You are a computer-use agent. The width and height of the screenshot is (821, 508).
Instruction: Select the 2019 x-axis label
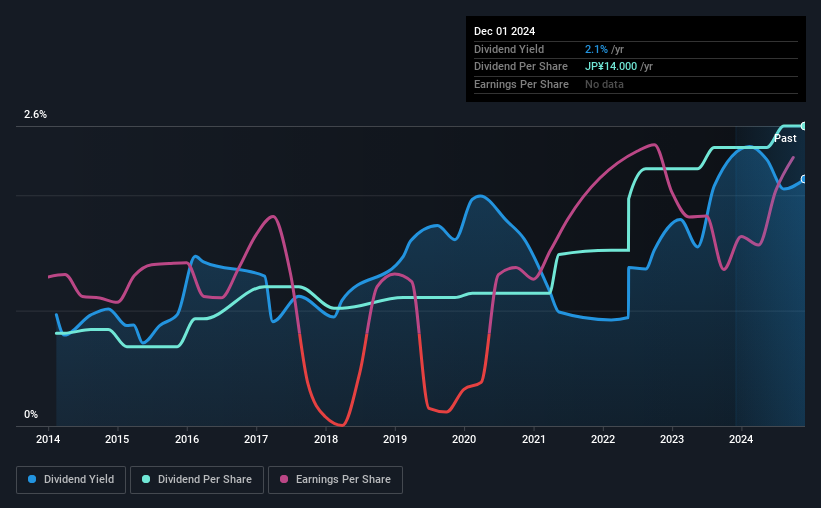[x=395, y=439]
